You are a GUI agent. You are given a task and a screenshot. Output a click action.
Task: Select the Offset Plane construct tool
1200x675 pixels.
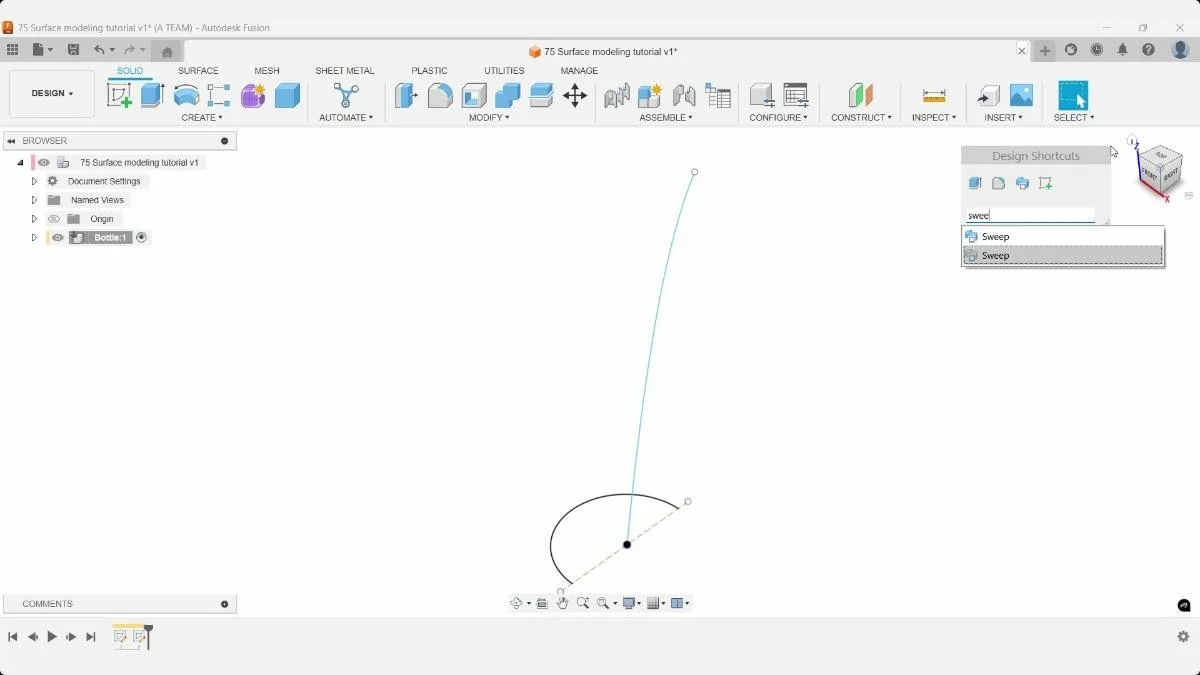(x=861, y=96)
